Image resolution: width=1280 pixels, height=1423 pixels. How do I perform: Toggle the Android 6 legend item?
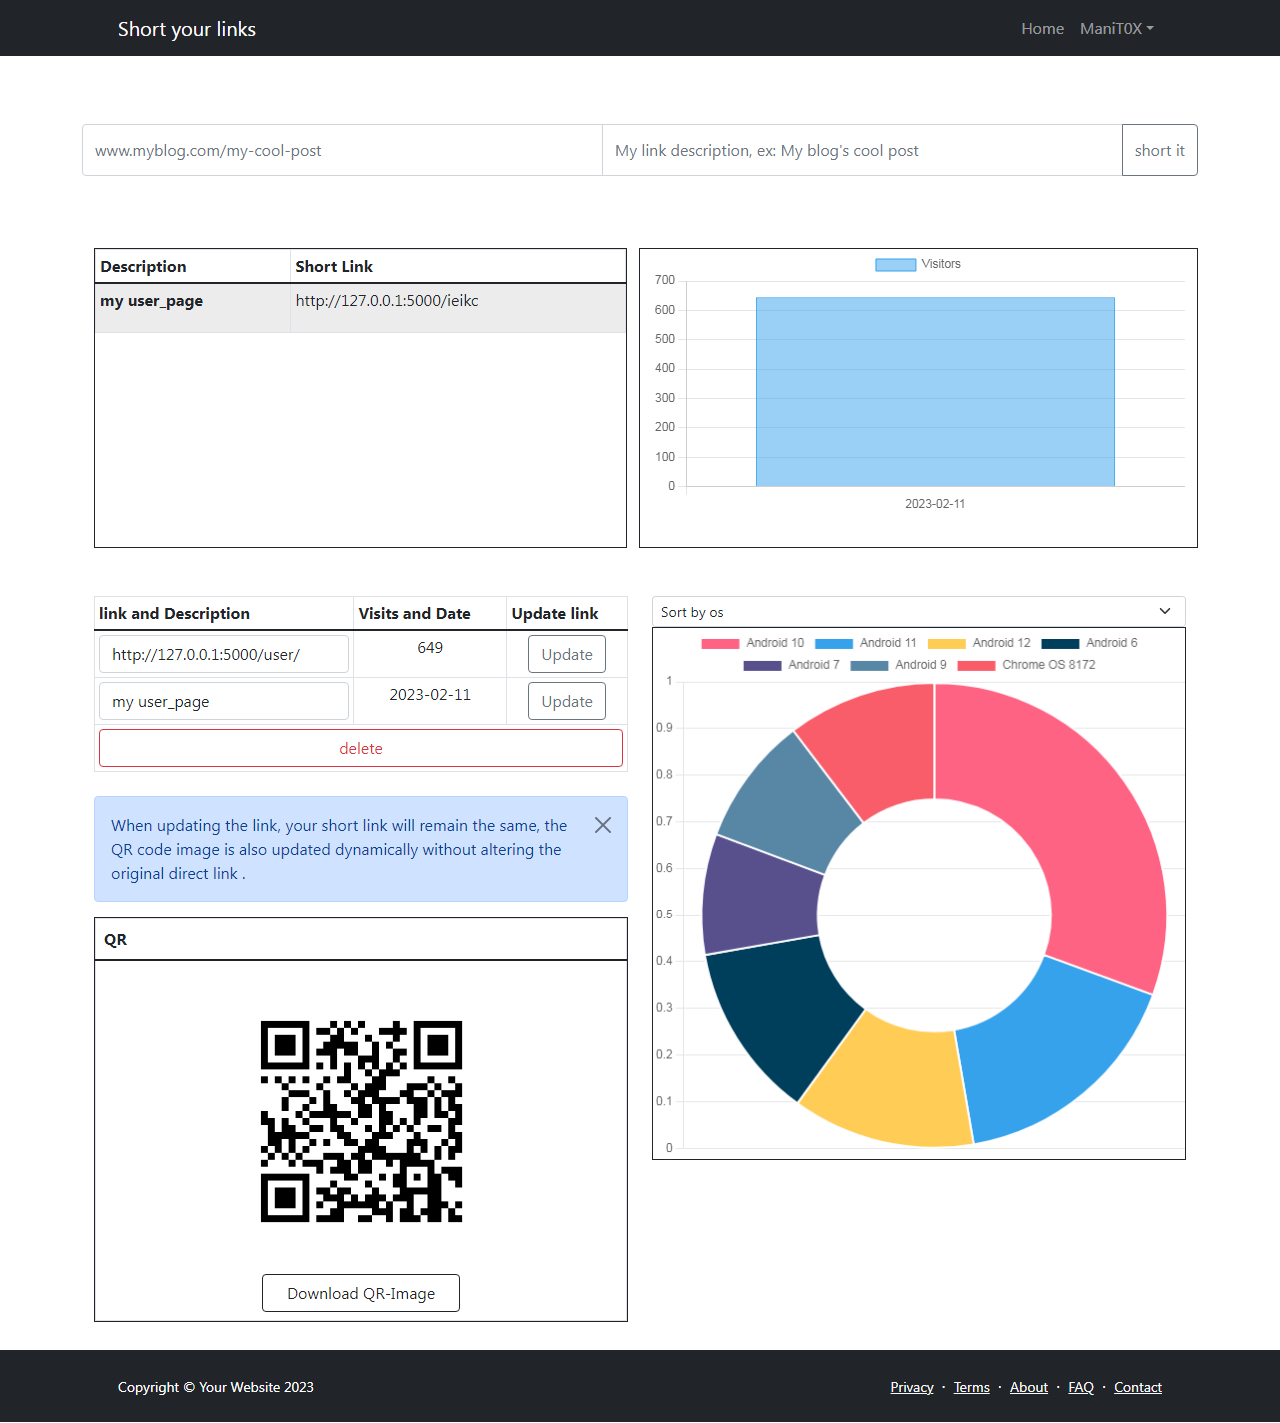pos(1090,643)
